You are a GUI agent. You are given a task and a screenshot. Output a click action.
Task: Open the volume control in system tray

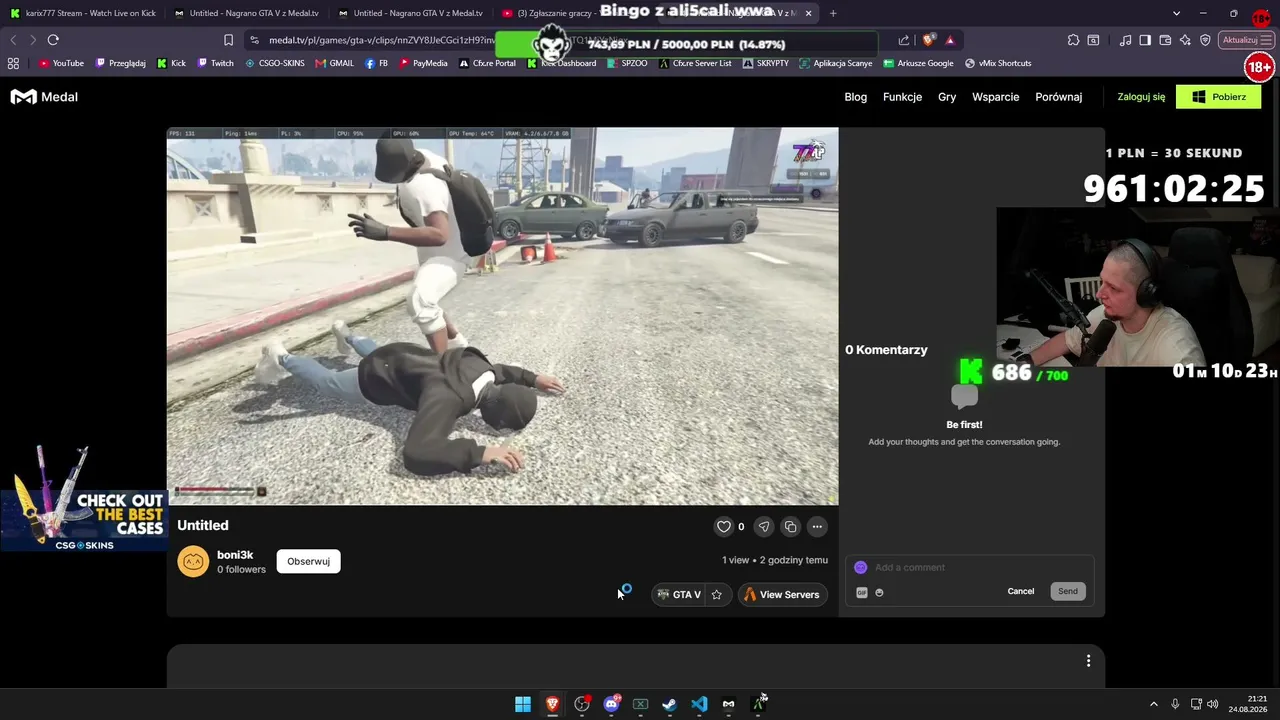[x=1213, y=704]
